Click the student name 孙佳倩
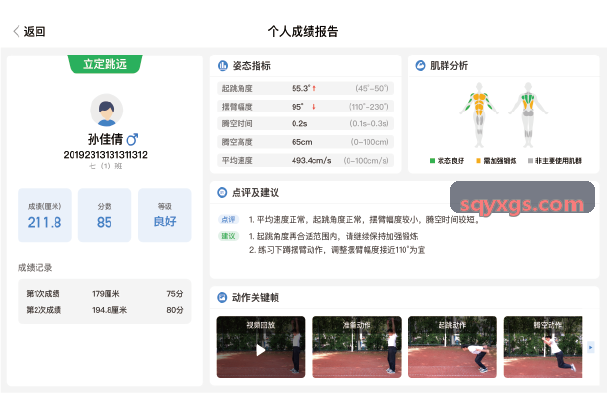The width and height of the screenshot is (607, 393). click(105, 139)
